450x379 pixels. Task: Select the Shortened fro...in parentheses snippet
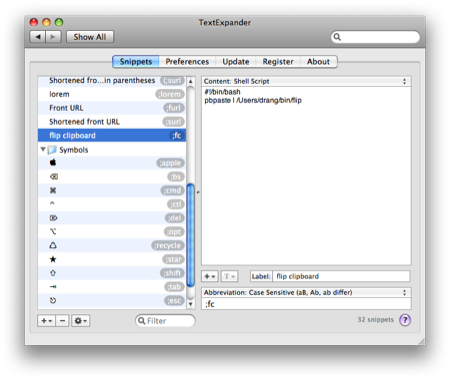coord(112,81)
